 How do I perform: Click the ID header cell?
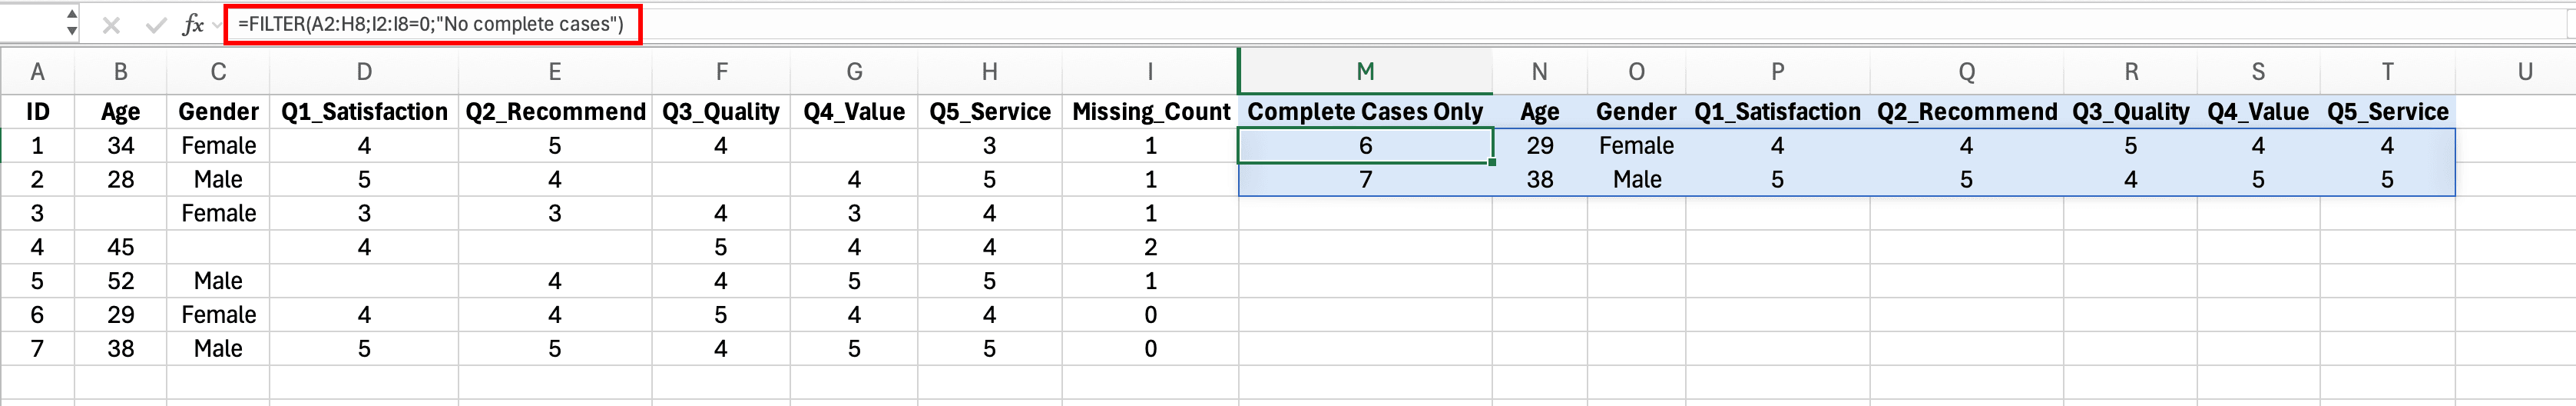tap(37, 112)
